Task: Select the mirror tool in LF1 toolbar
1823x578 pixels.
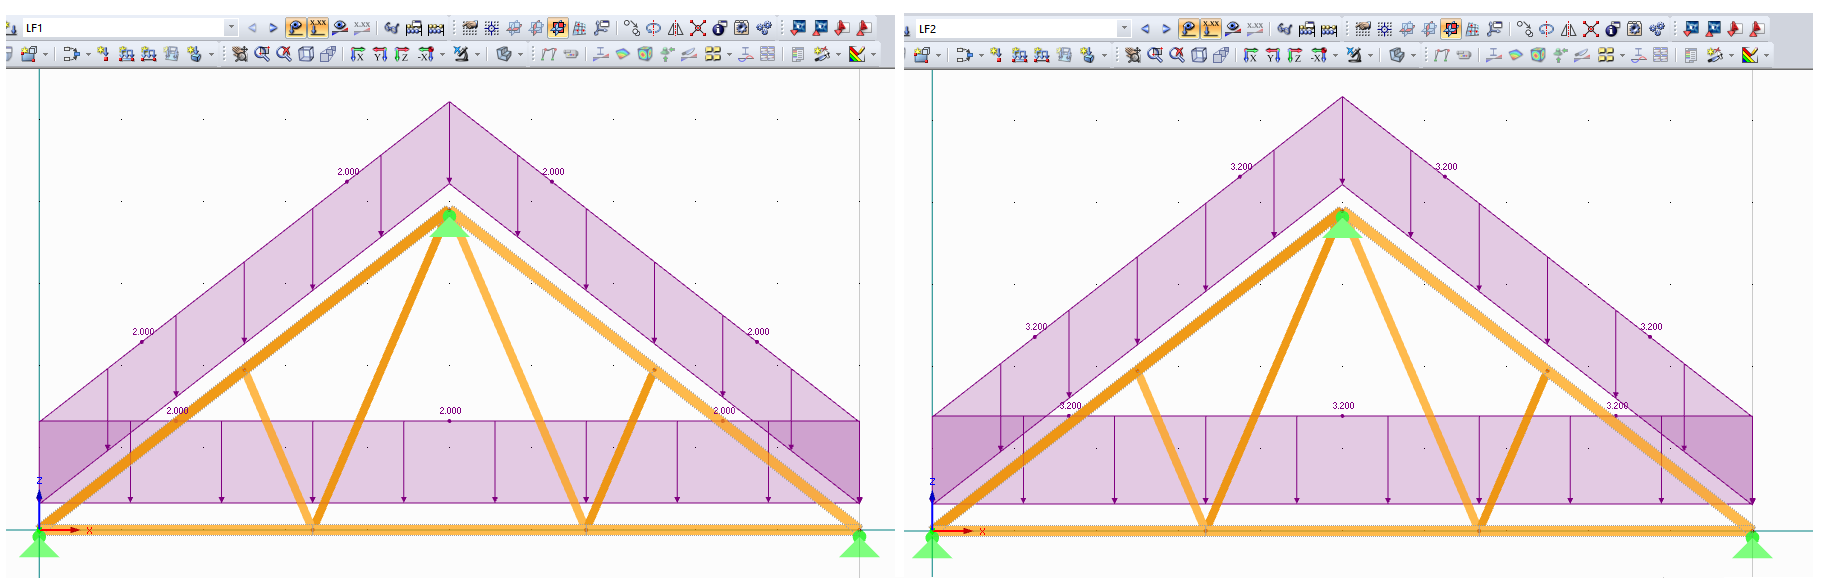Action: [x=675, y=27]
